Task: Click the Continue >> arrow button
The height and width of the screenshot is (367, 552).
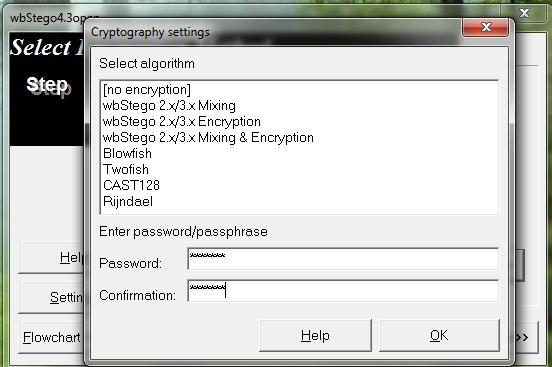Action: [x=525, y=337]
